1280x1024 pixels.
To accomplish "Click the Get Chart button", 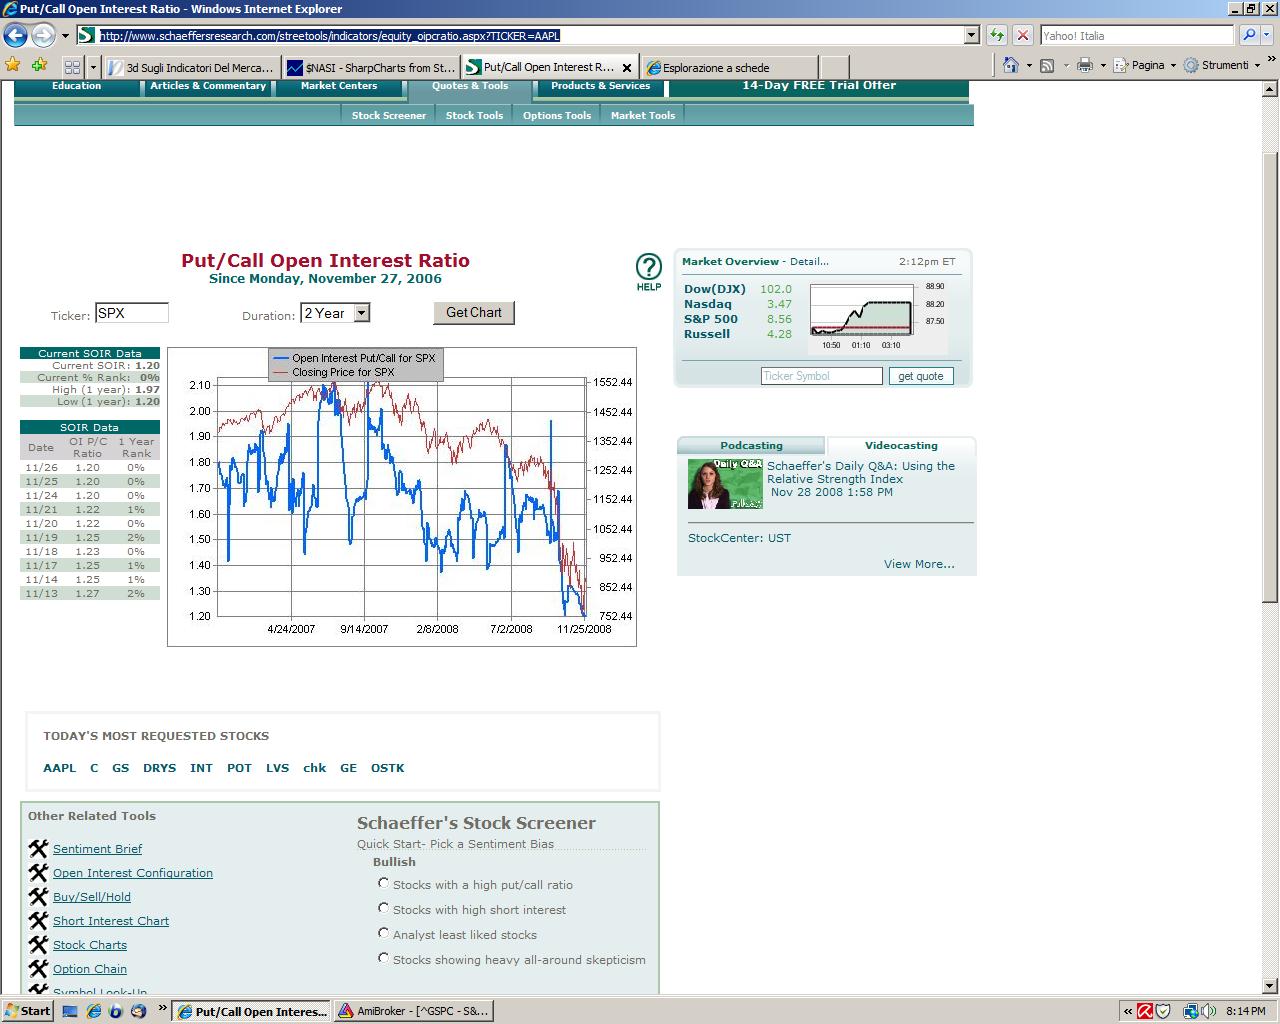I will pos(474,313).
